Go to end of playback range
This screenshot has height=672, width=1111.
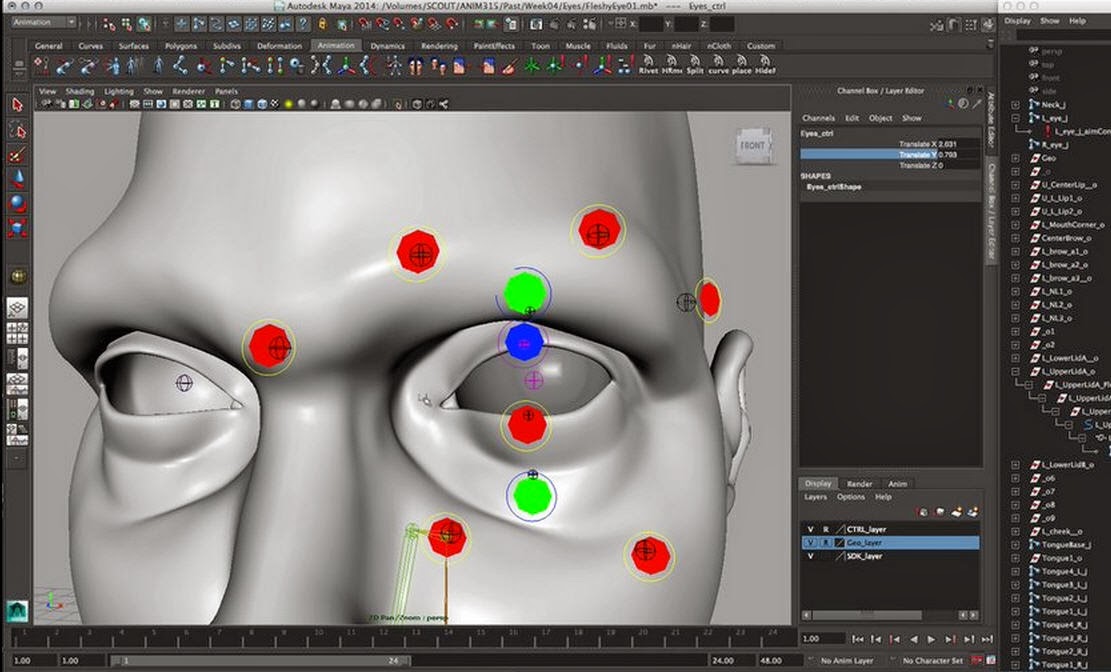click(x=988, y=639)
